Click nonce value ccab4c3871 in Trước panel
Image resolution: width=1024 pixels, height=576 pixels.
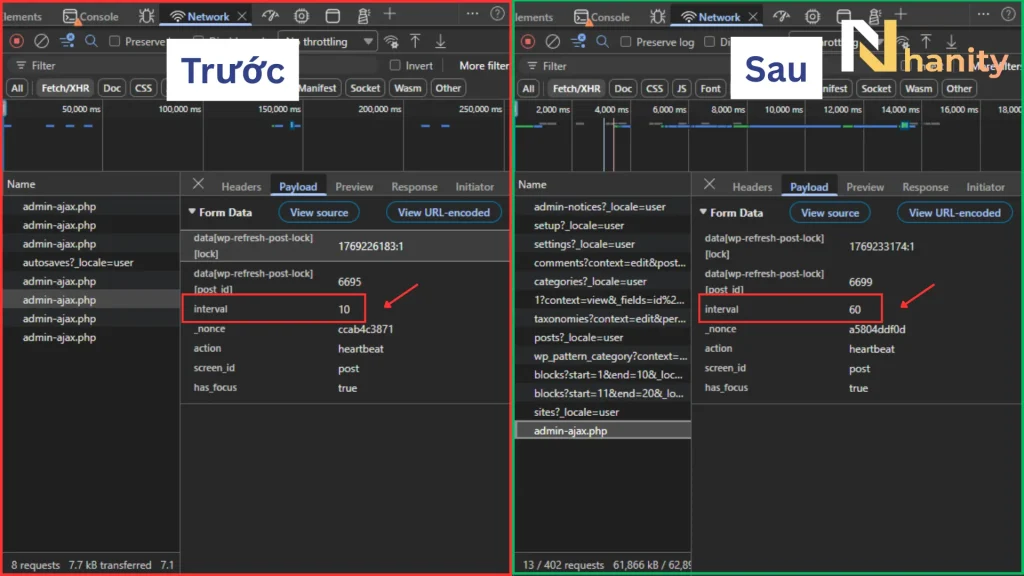(x=365, y=329)
